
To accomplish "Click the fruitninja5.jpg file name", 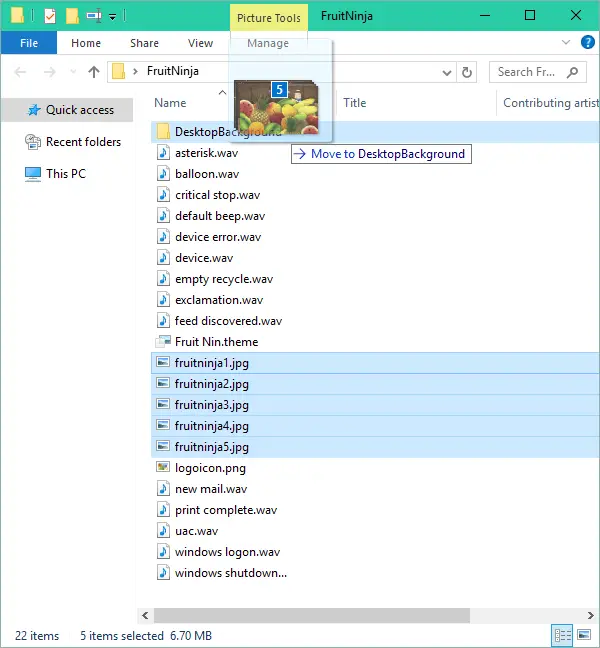I will [x=212, y=447].
